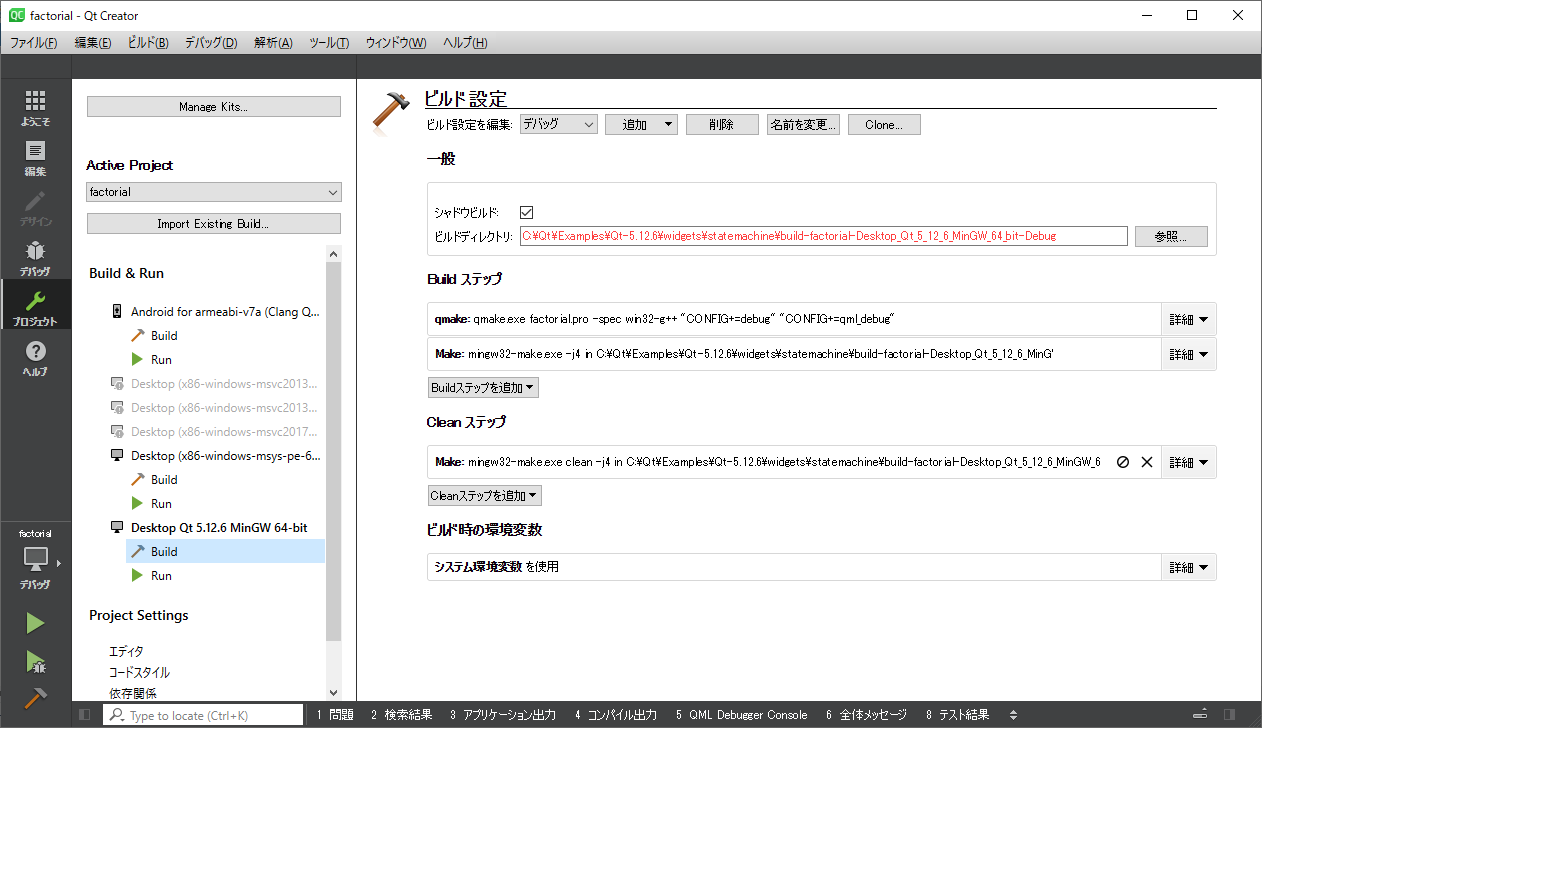
Task: Switch to the Edit (編集) mode
Action: (35, 157)
